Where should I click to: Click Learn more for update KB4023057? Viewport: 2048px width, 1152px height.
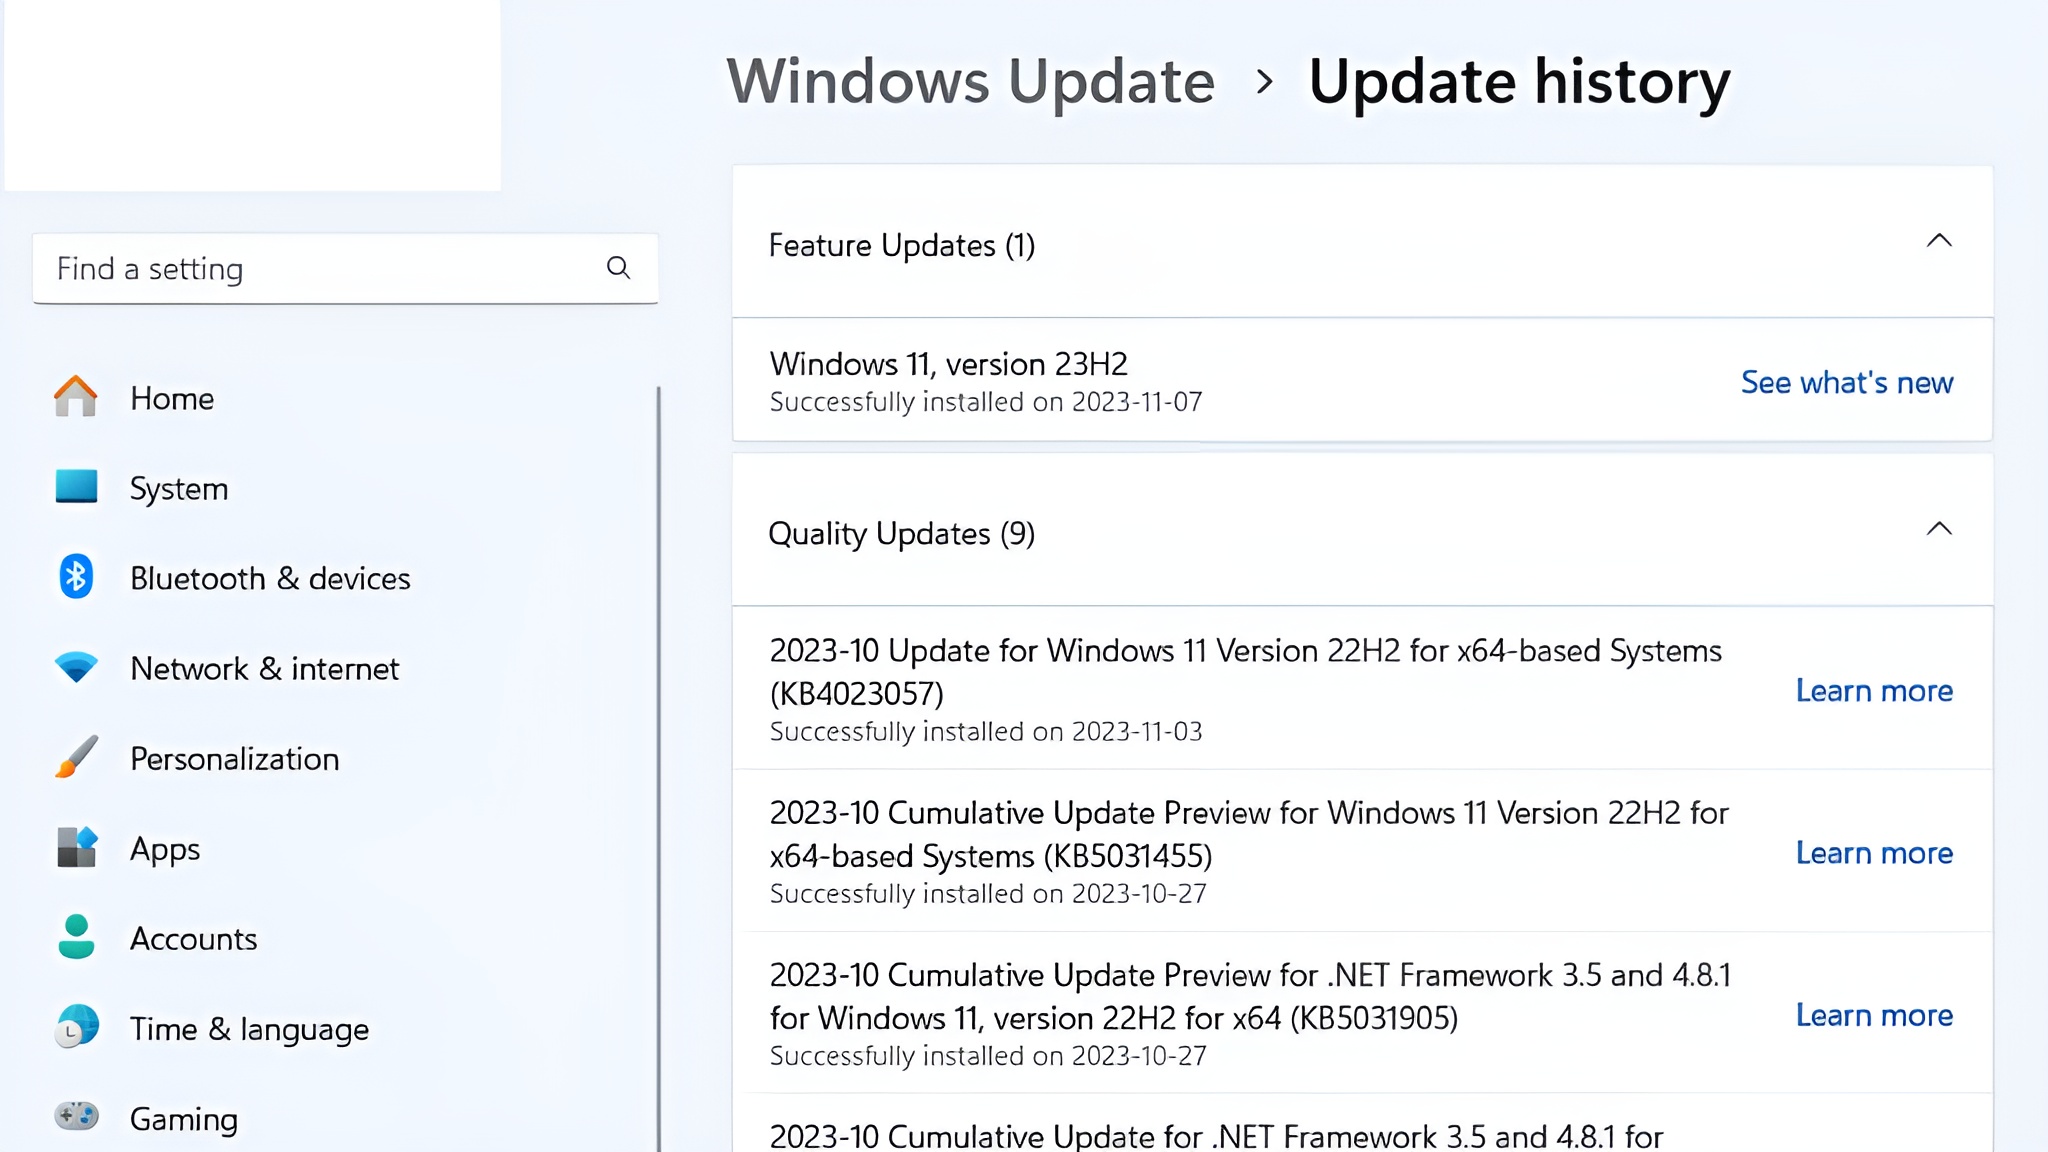[1874, 690]
